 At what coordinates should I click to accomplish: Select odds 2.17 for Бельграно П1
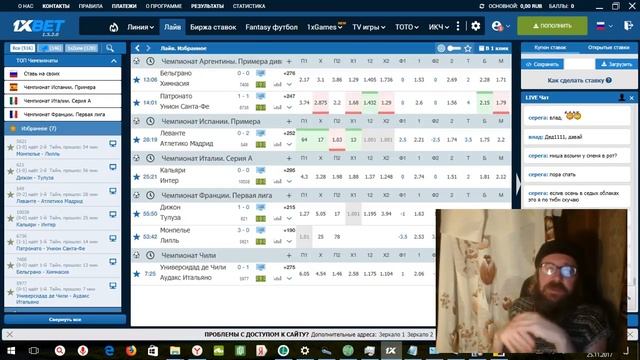(x=304, y=80)
